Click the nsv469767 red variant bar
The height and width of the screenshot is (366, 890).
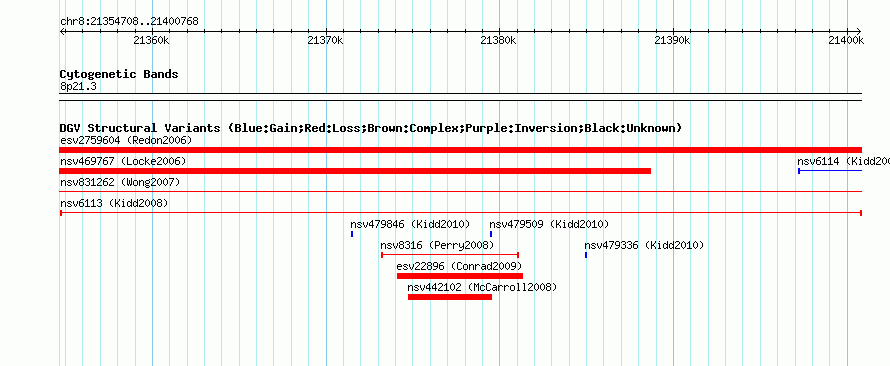pyautogui.click(x=355, y=171)
